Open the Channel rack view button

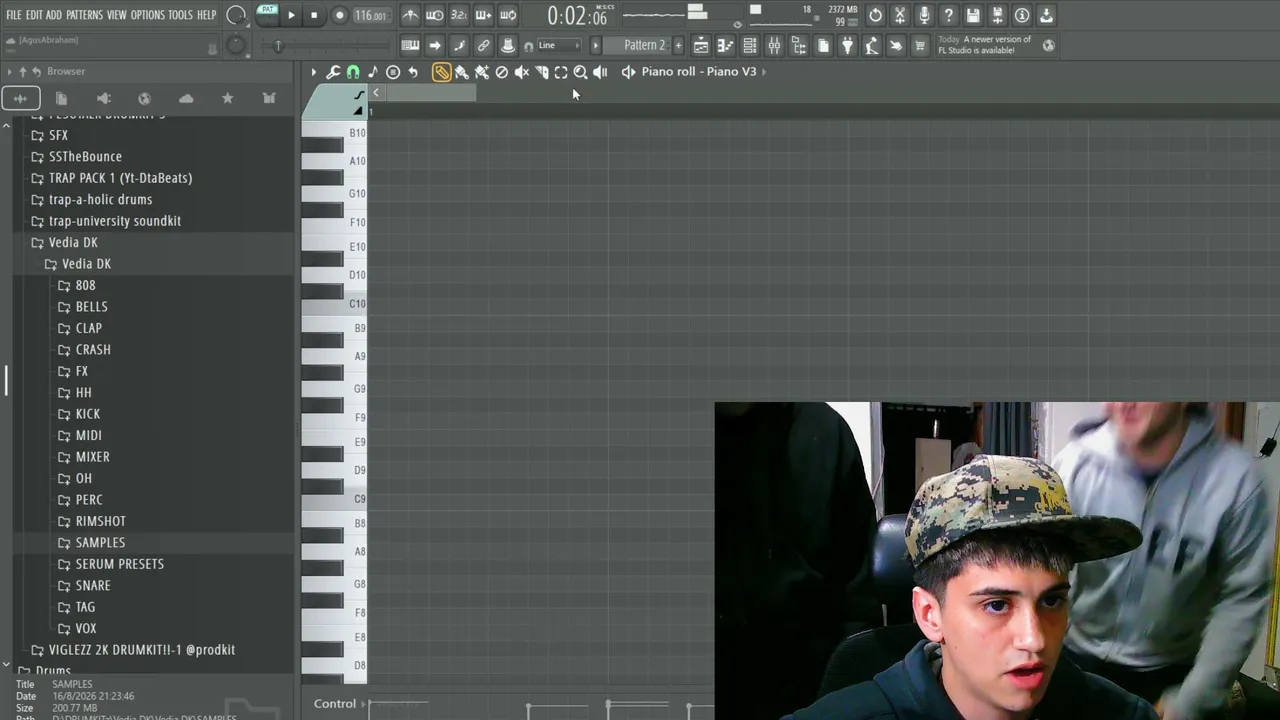[750, 46]
